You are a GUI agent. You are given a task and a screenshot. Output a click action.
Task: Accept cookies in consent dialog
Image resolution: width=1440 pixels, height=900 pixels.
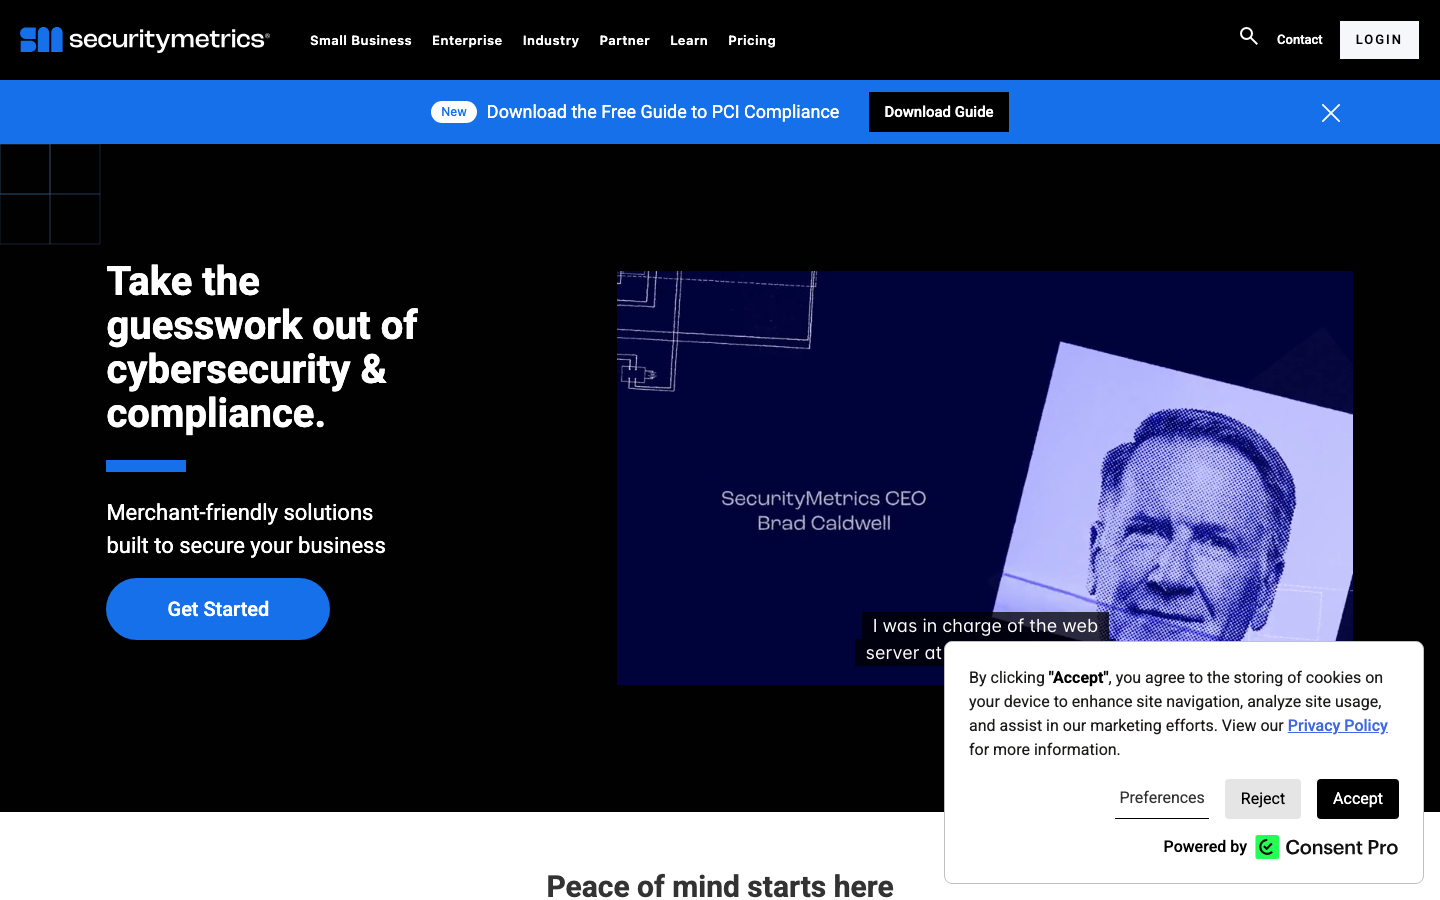[x=1358, y=799]
